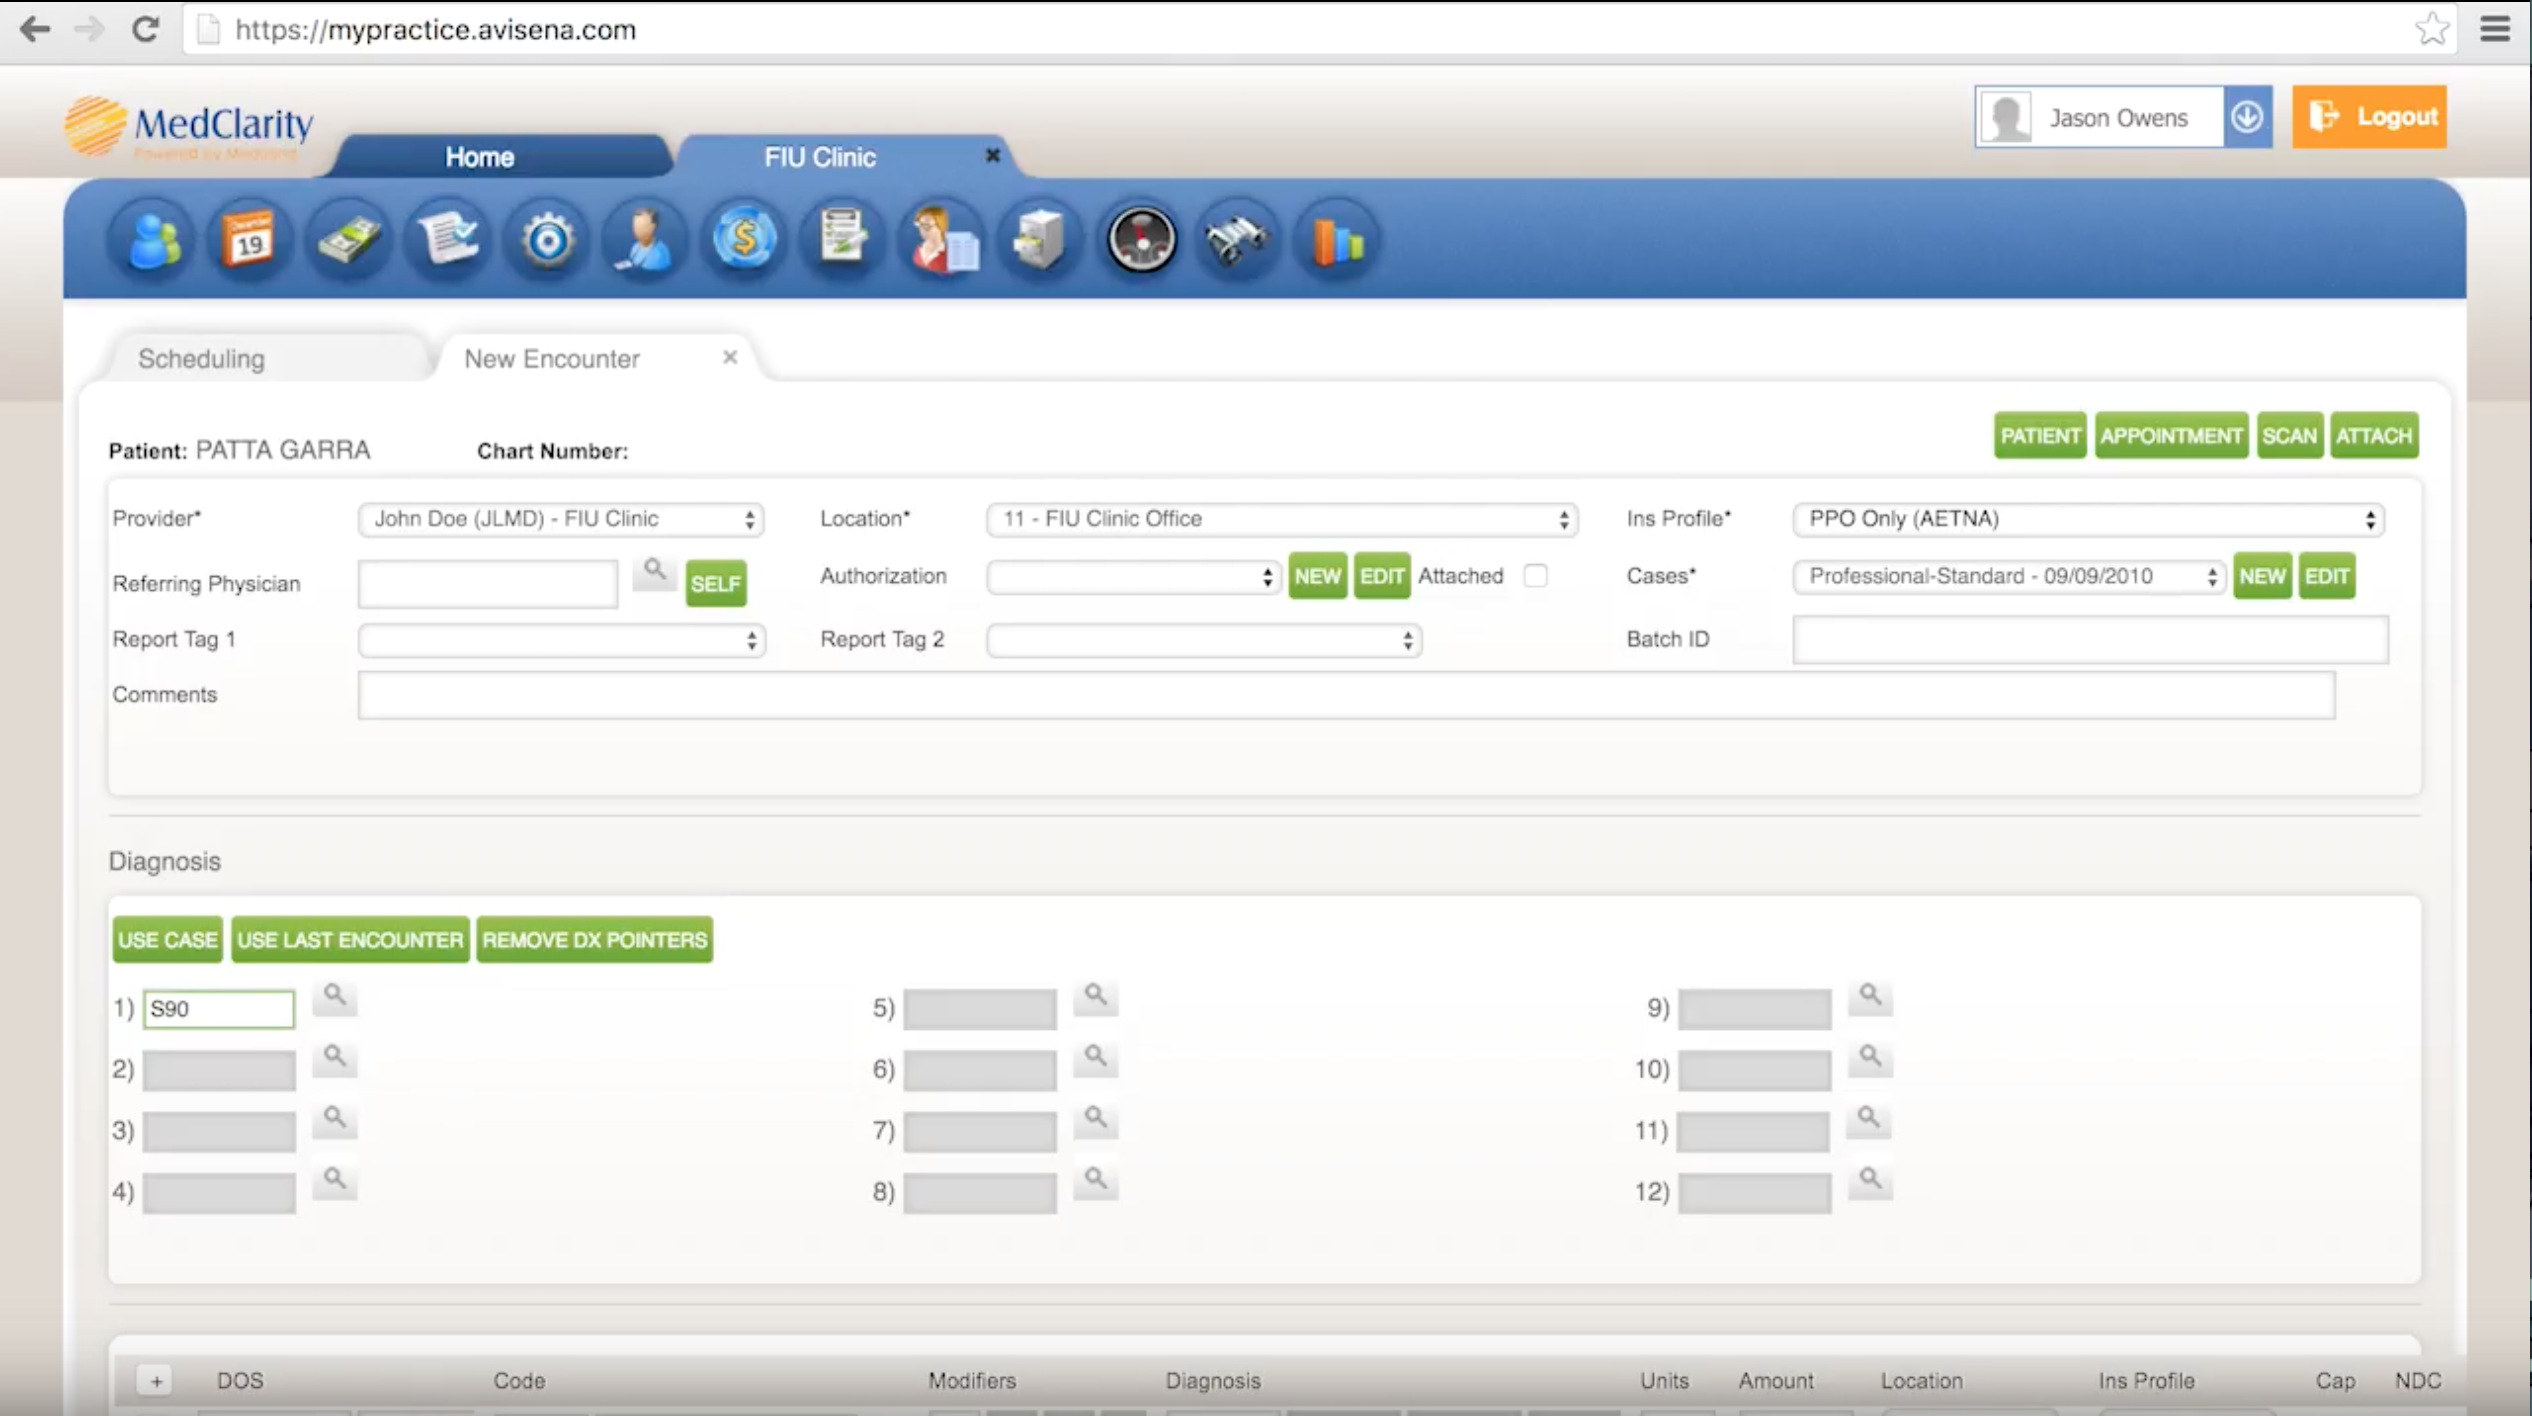Click the REMOVE DX POINTERS button
This screenshot has height=1416, width=2532.
[594, 940]
